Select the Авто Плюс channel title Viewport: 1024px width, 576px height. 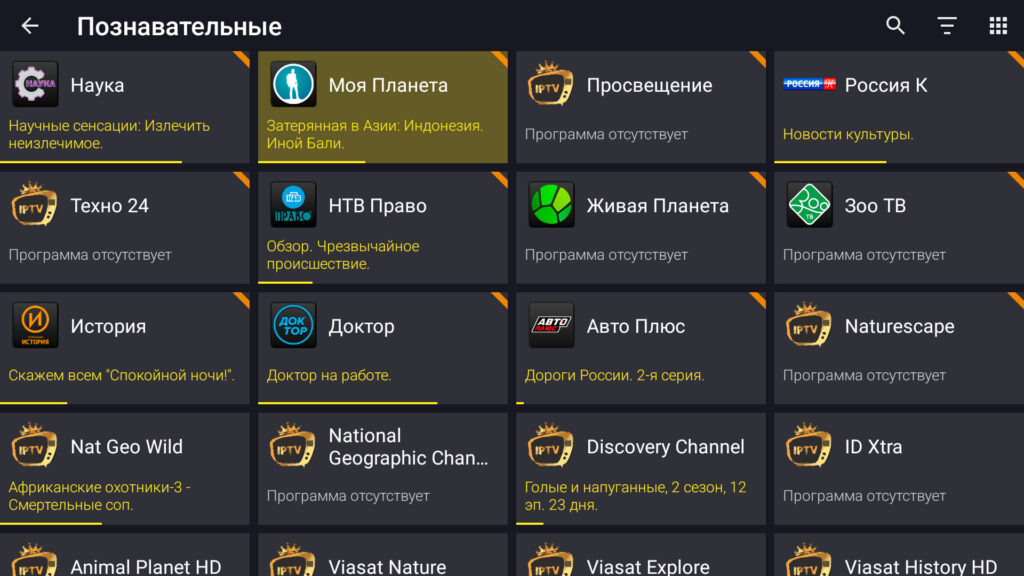click(x=635, y=327)
